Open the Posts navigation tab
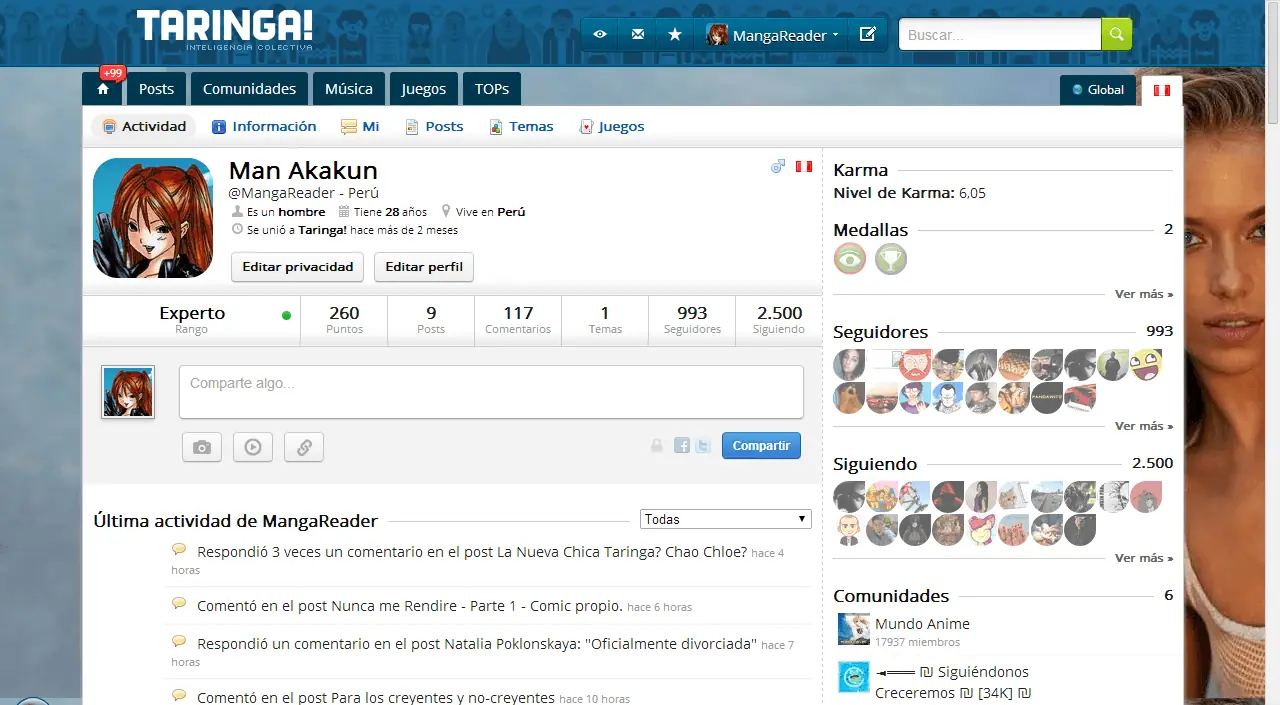Screen dimensions: 1280x705 [156, 89]
